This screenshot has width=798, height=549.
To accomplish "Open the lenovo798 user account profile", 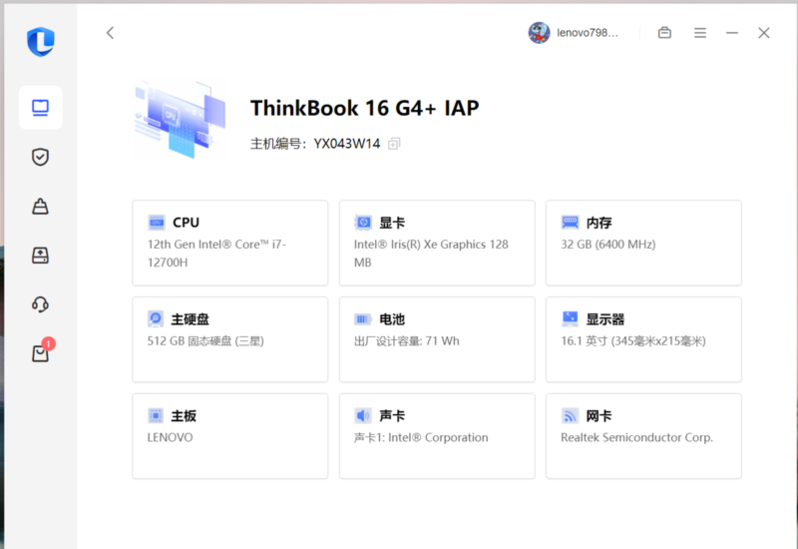I will pyautogui.click(x=574, y=33).
